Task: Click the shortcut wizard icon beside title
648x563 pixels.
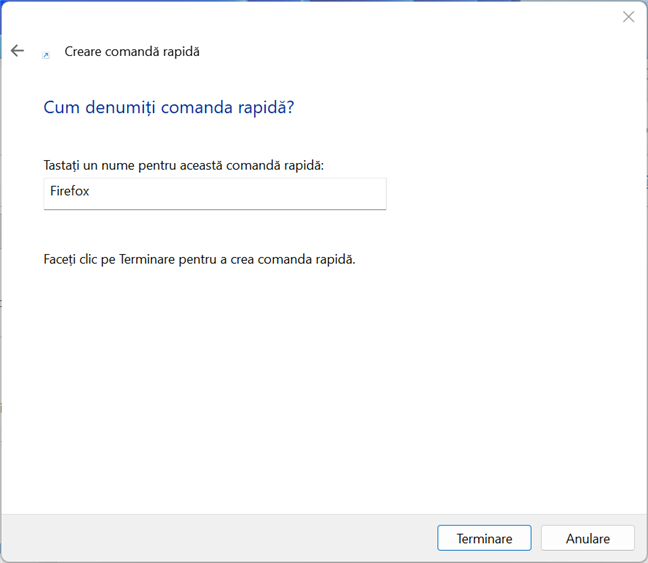Action: click(x=46, y=55)
